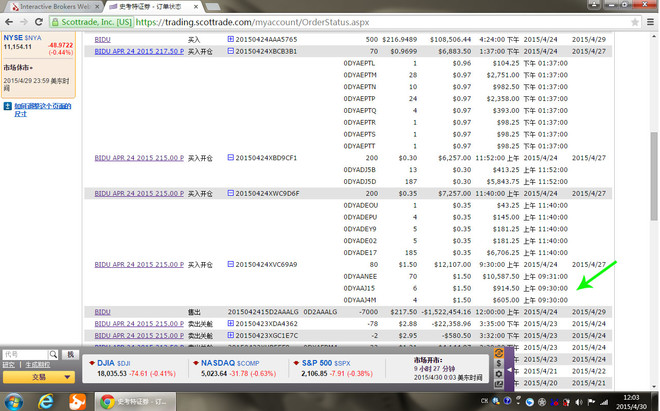Select the Scottrade order status tab
Image resolution: width=660 pixels, height=411 pixels.
tap(152, 7)
